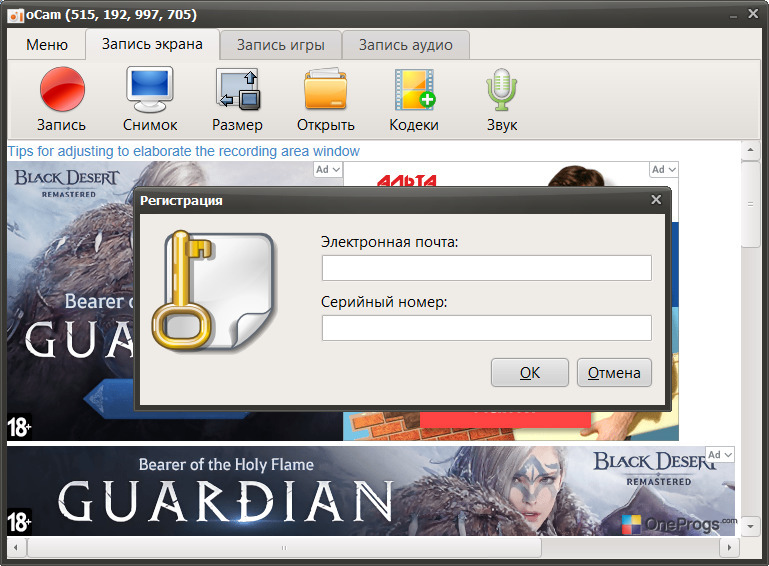The width and height of the screenshot is (769, 566).
Task: Switch to the Запись аудио tab
Action: pos(406,45)
